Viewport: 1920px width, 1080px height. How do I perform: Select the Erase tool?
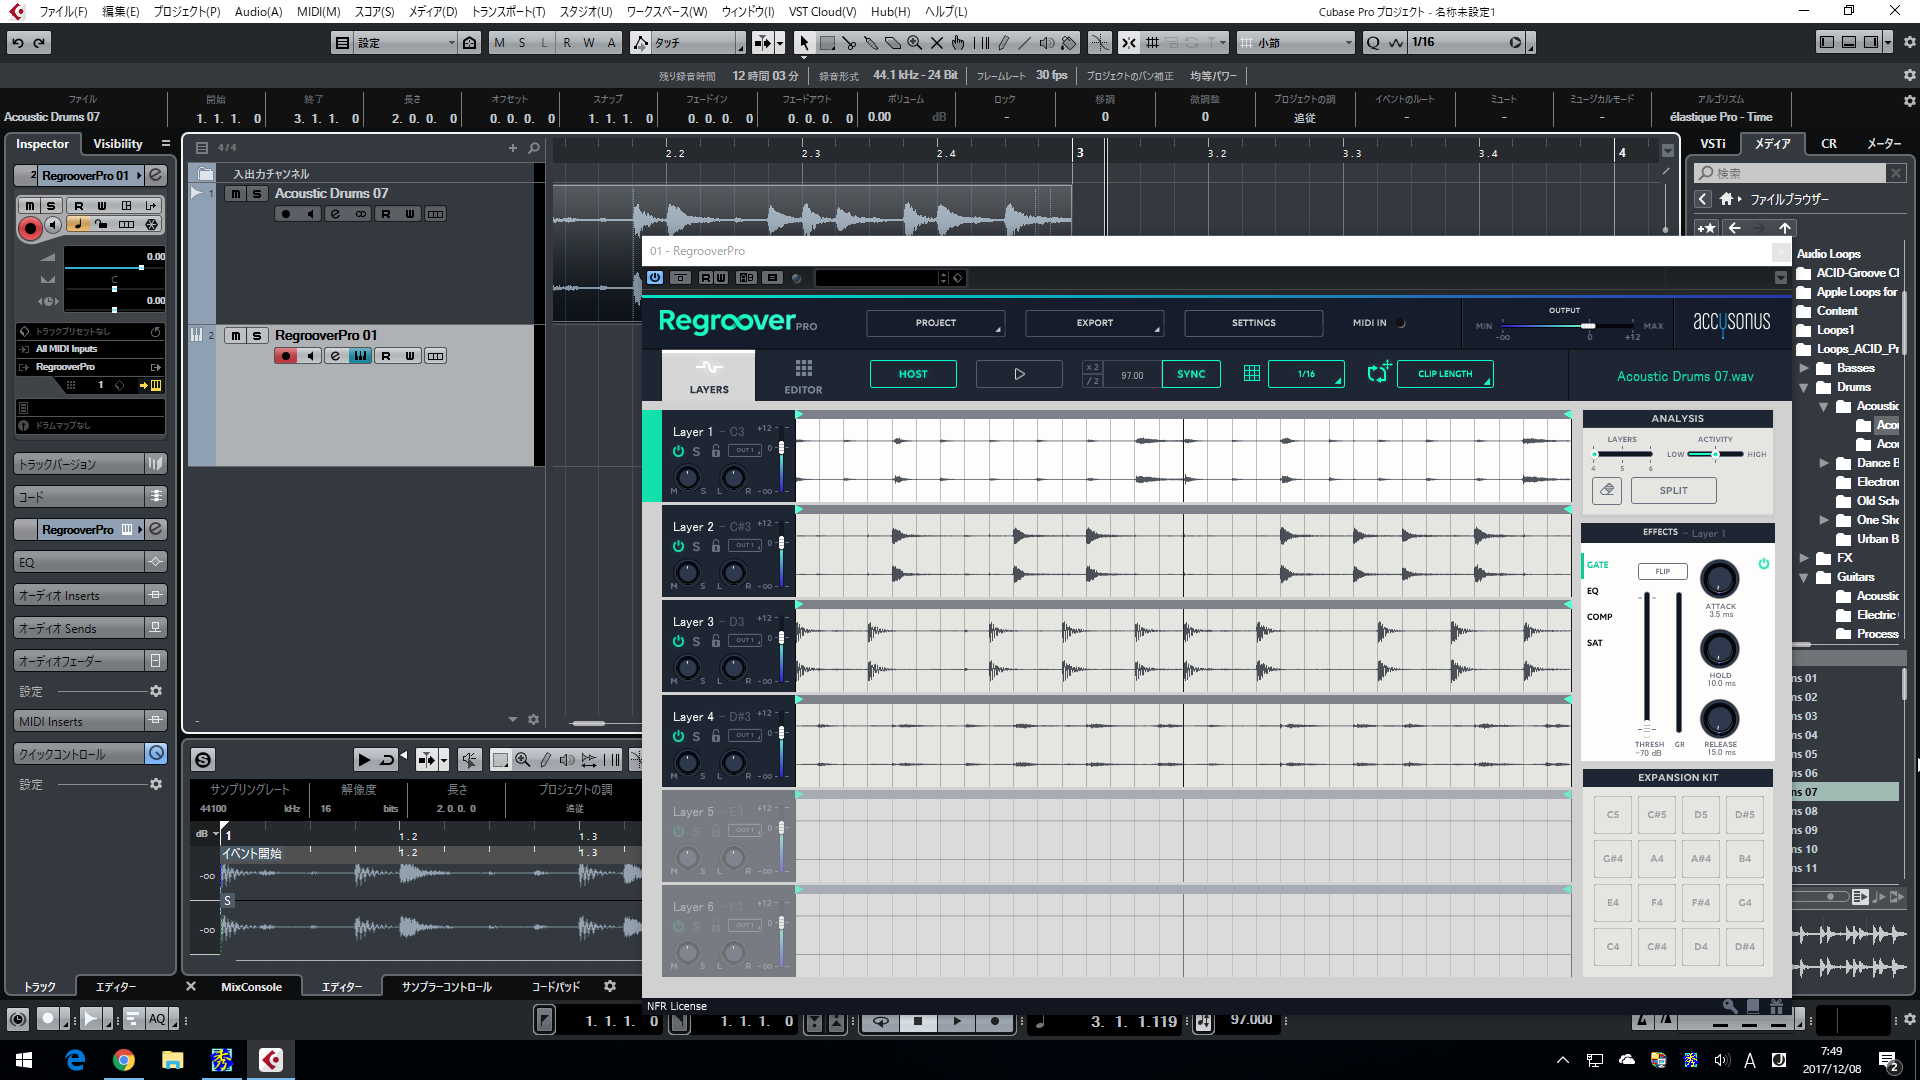pyautogui.click(x=893, y=43)
